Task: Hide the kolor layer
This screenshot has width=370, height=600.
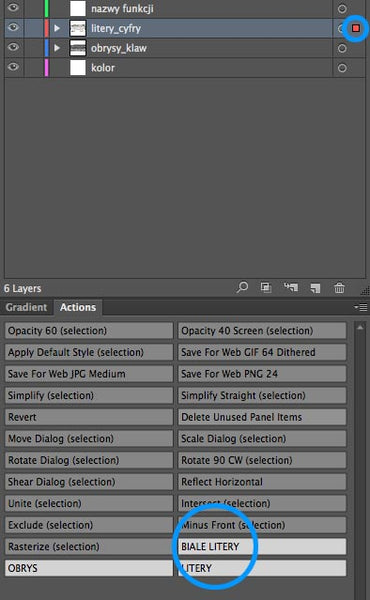Action: (13, 67)
